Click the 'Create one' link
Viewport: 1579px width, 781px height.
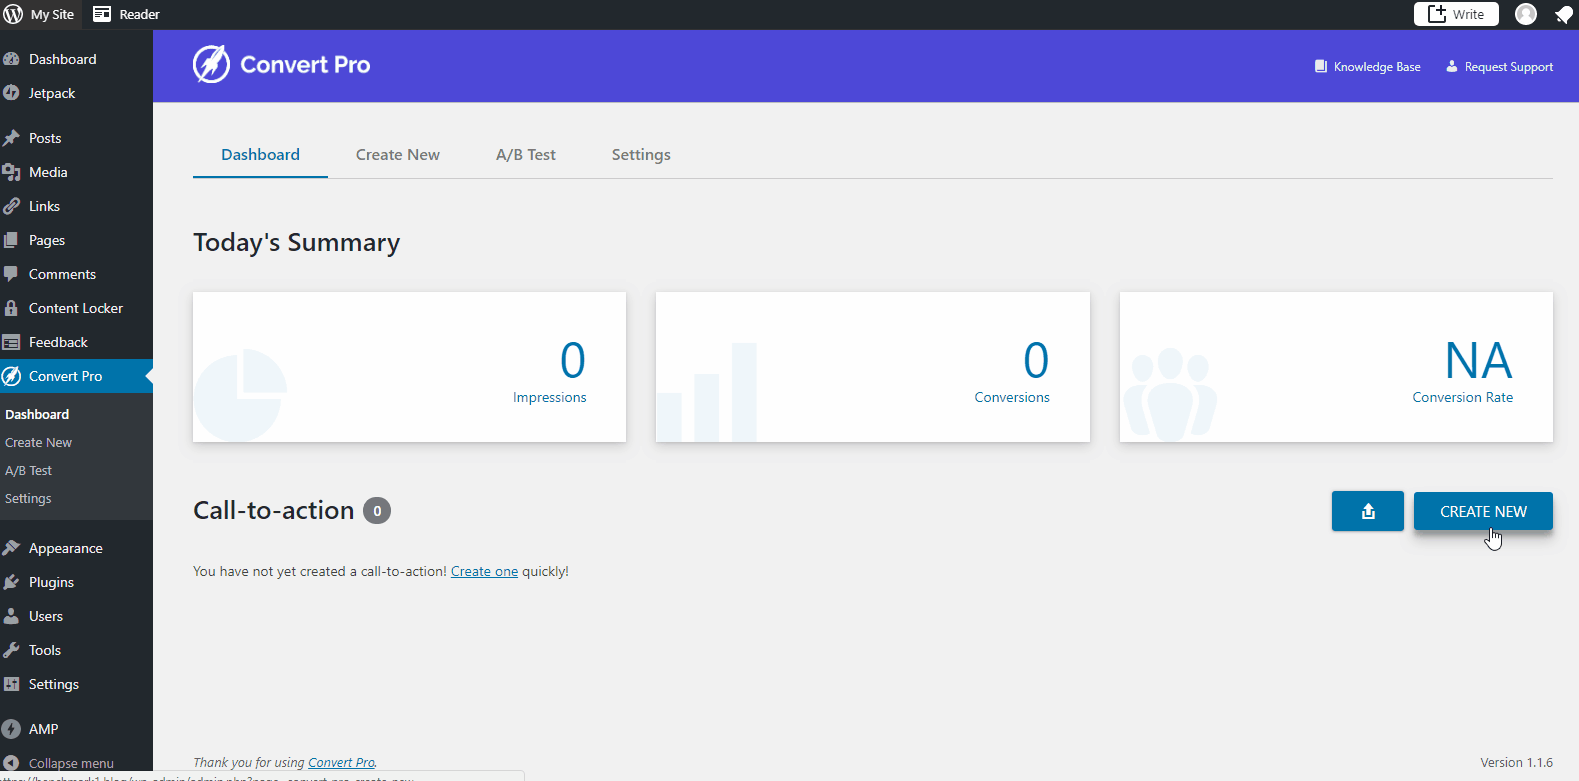484,571
